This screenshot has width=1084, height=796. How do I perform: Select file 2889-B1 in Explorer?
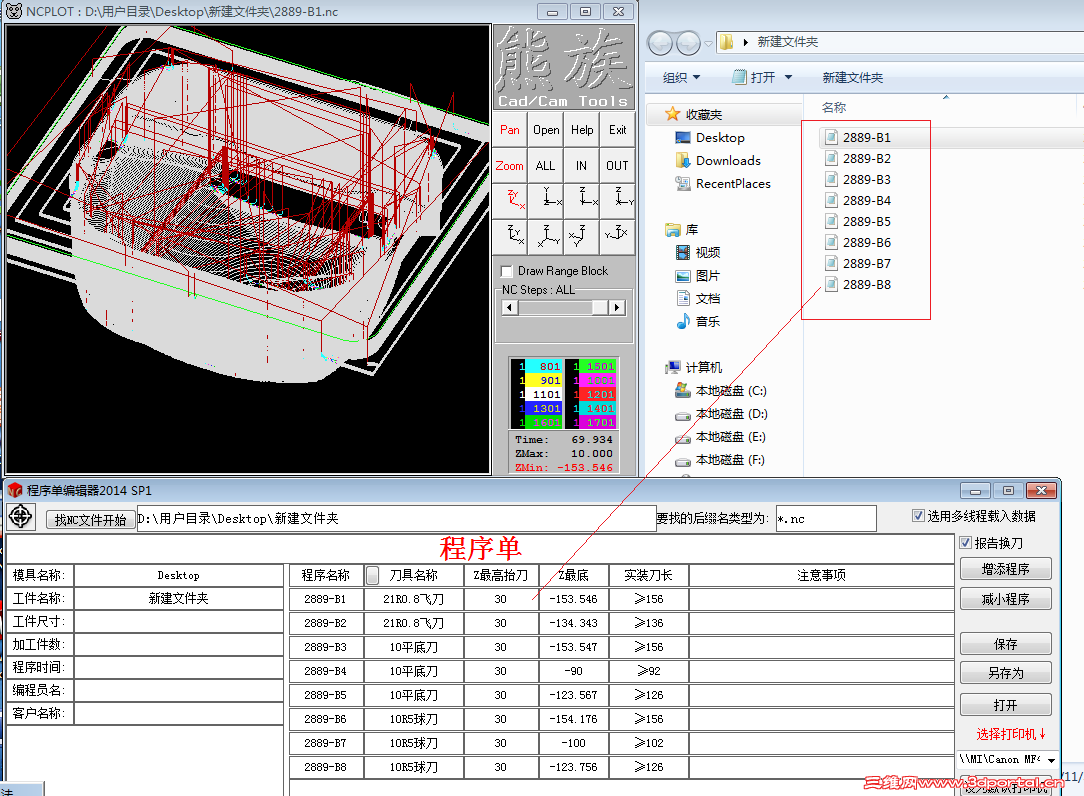click(866, 138)
